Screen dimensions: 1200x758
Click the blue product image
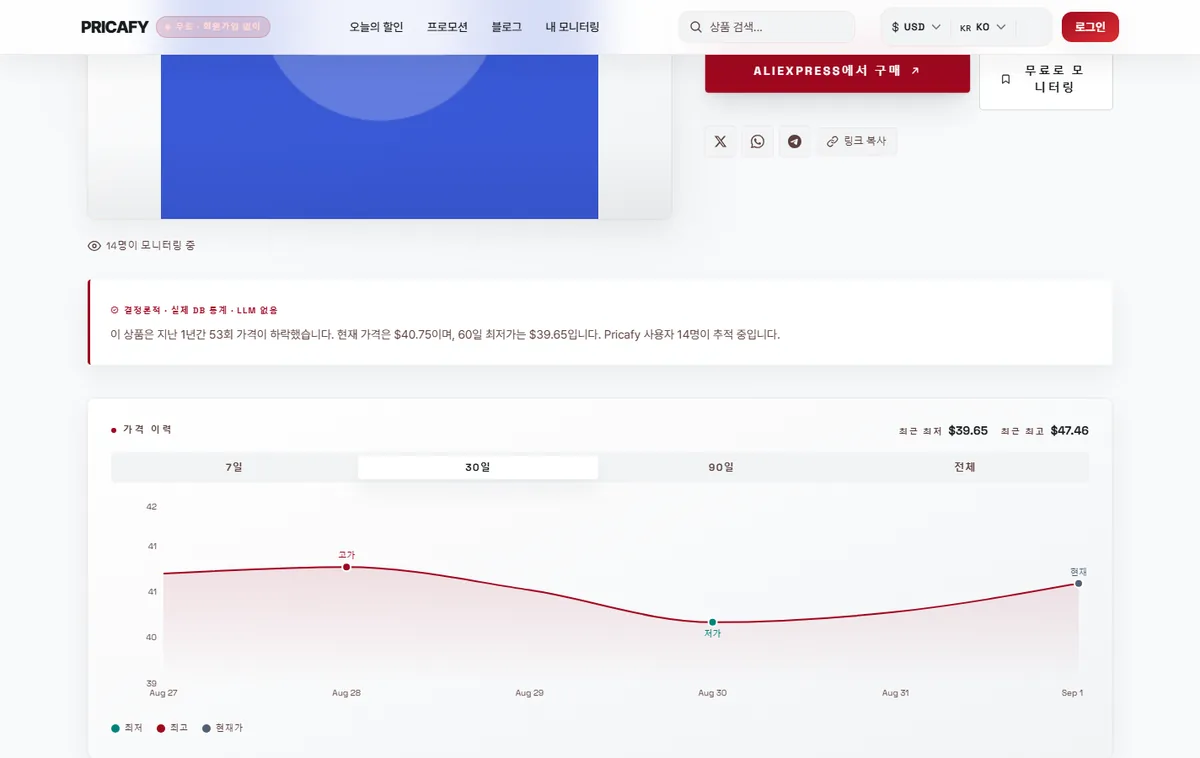pos(379,136)
